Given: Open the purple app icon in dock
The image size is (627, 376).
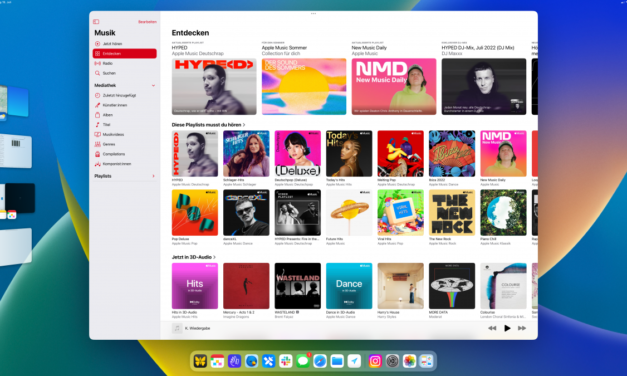Looking at the screenshot, I should coord(234,361).
